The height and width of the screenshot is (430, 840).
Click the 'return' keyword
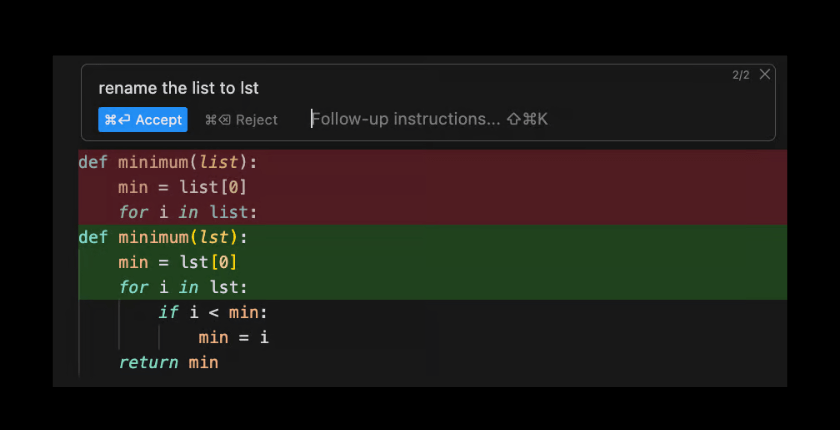click(148, 362)
